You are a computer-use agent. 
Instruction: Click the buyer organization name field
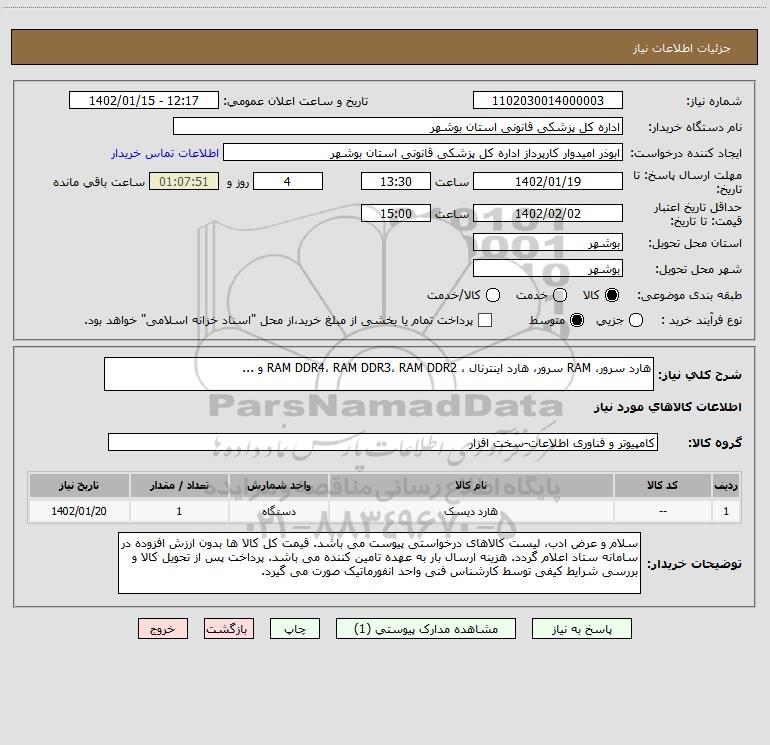point(398,126)
